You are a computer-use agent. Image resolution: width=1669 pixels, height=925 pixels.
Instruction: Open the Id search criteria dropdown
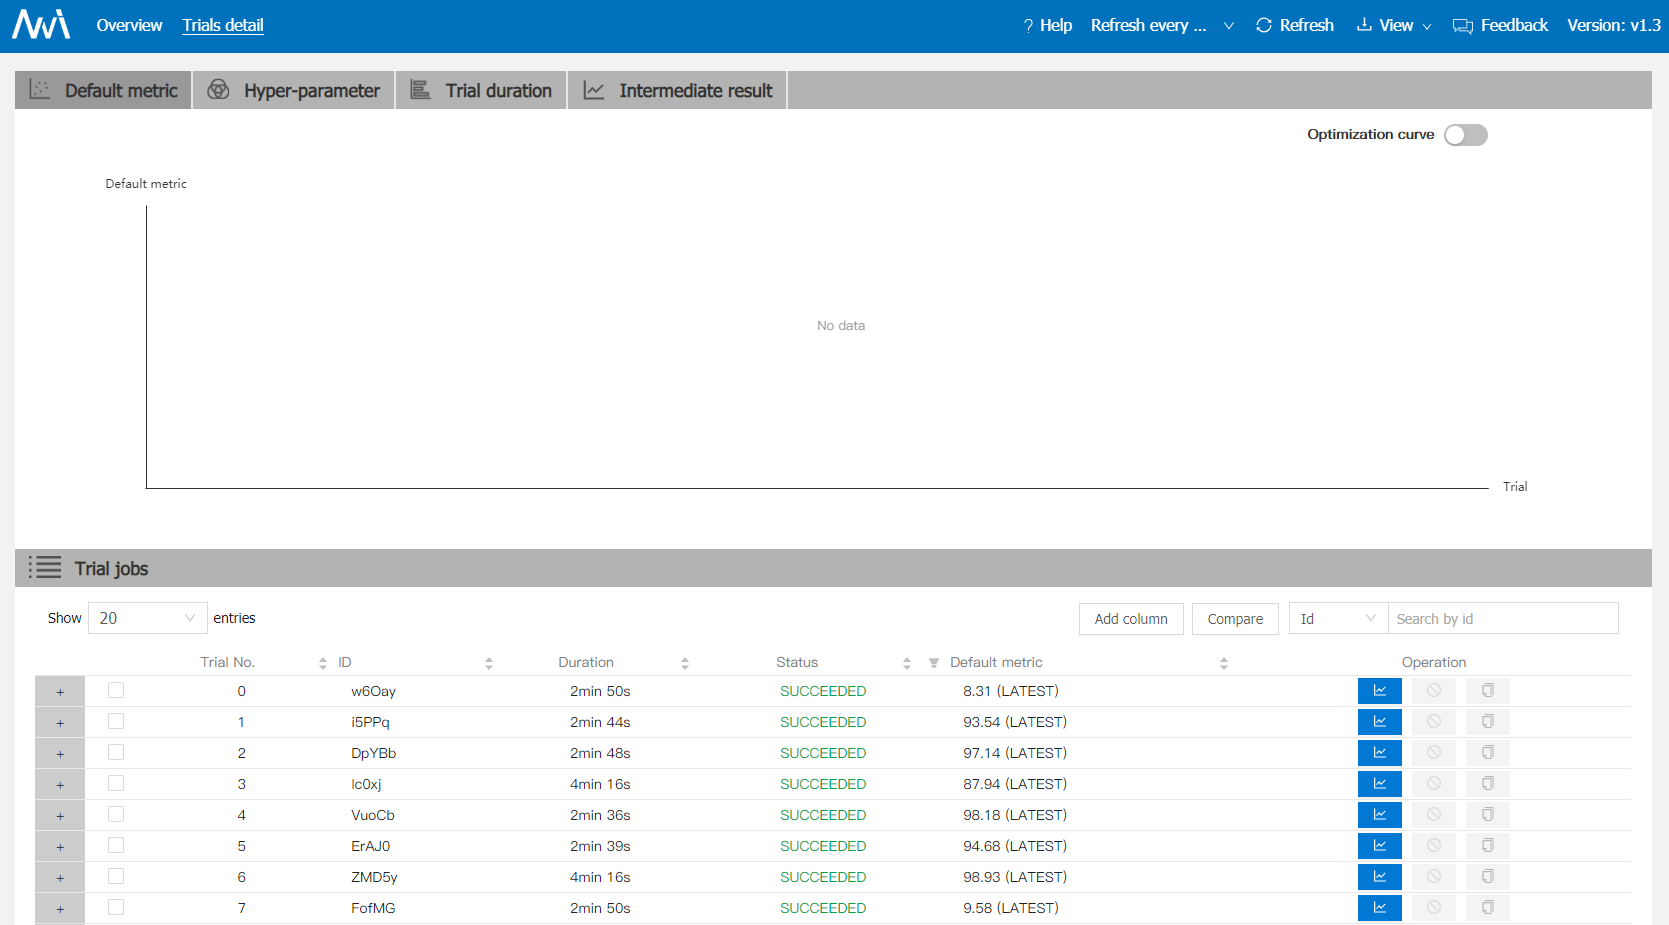click(x=1337, y=618)
